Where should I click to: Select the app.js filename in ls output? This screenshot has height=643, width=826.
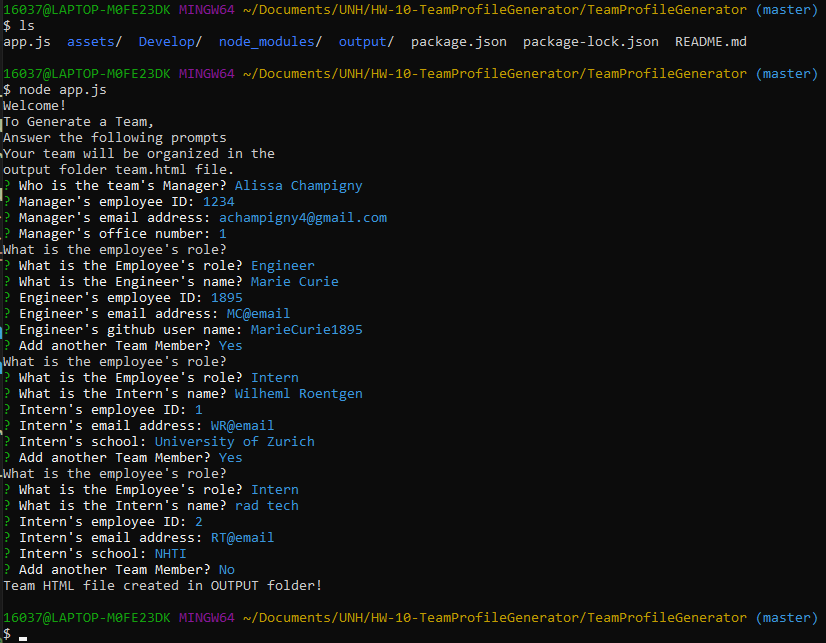(x=26, y=41)
